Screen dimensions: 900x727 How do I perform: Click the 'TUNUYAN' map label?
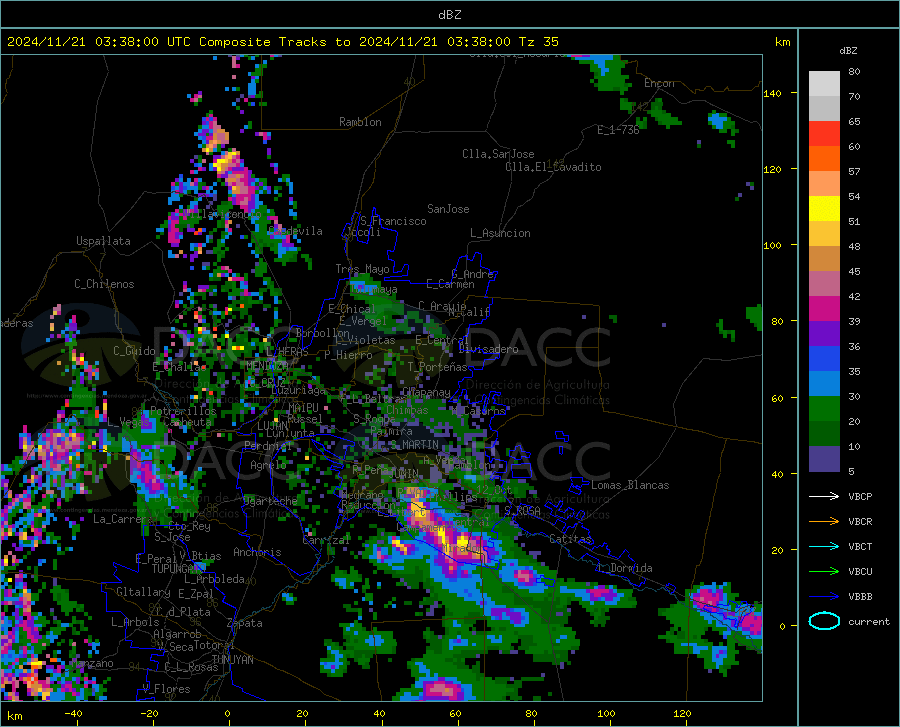pos(232,659)
